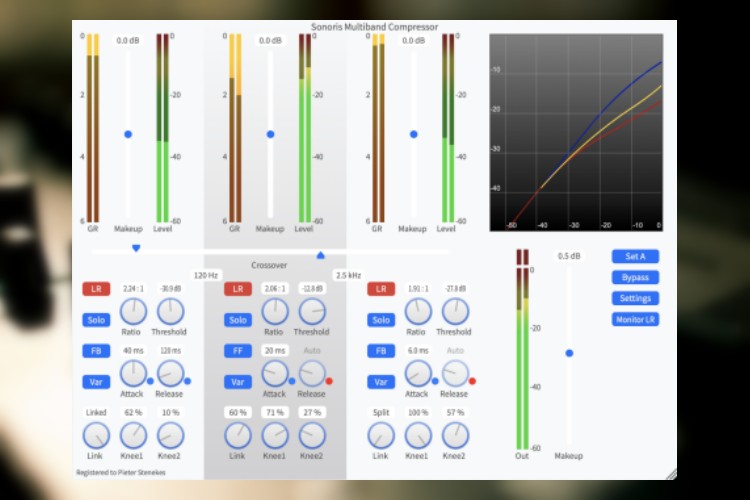
Task: Click the high band Makeup slider handle
Action: click(413, 134)
